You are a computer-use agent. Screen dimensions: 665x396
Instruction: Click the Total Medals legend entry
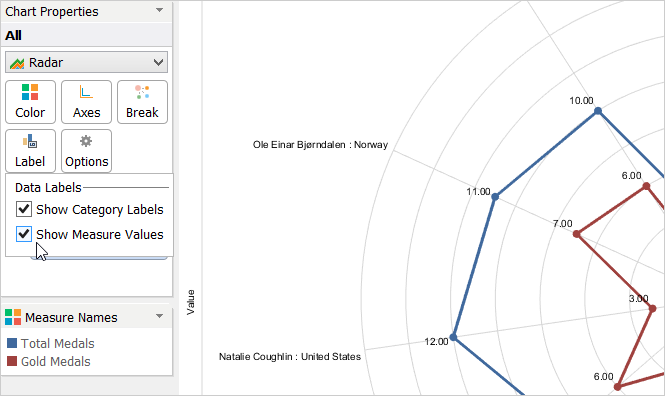point(51,343)
